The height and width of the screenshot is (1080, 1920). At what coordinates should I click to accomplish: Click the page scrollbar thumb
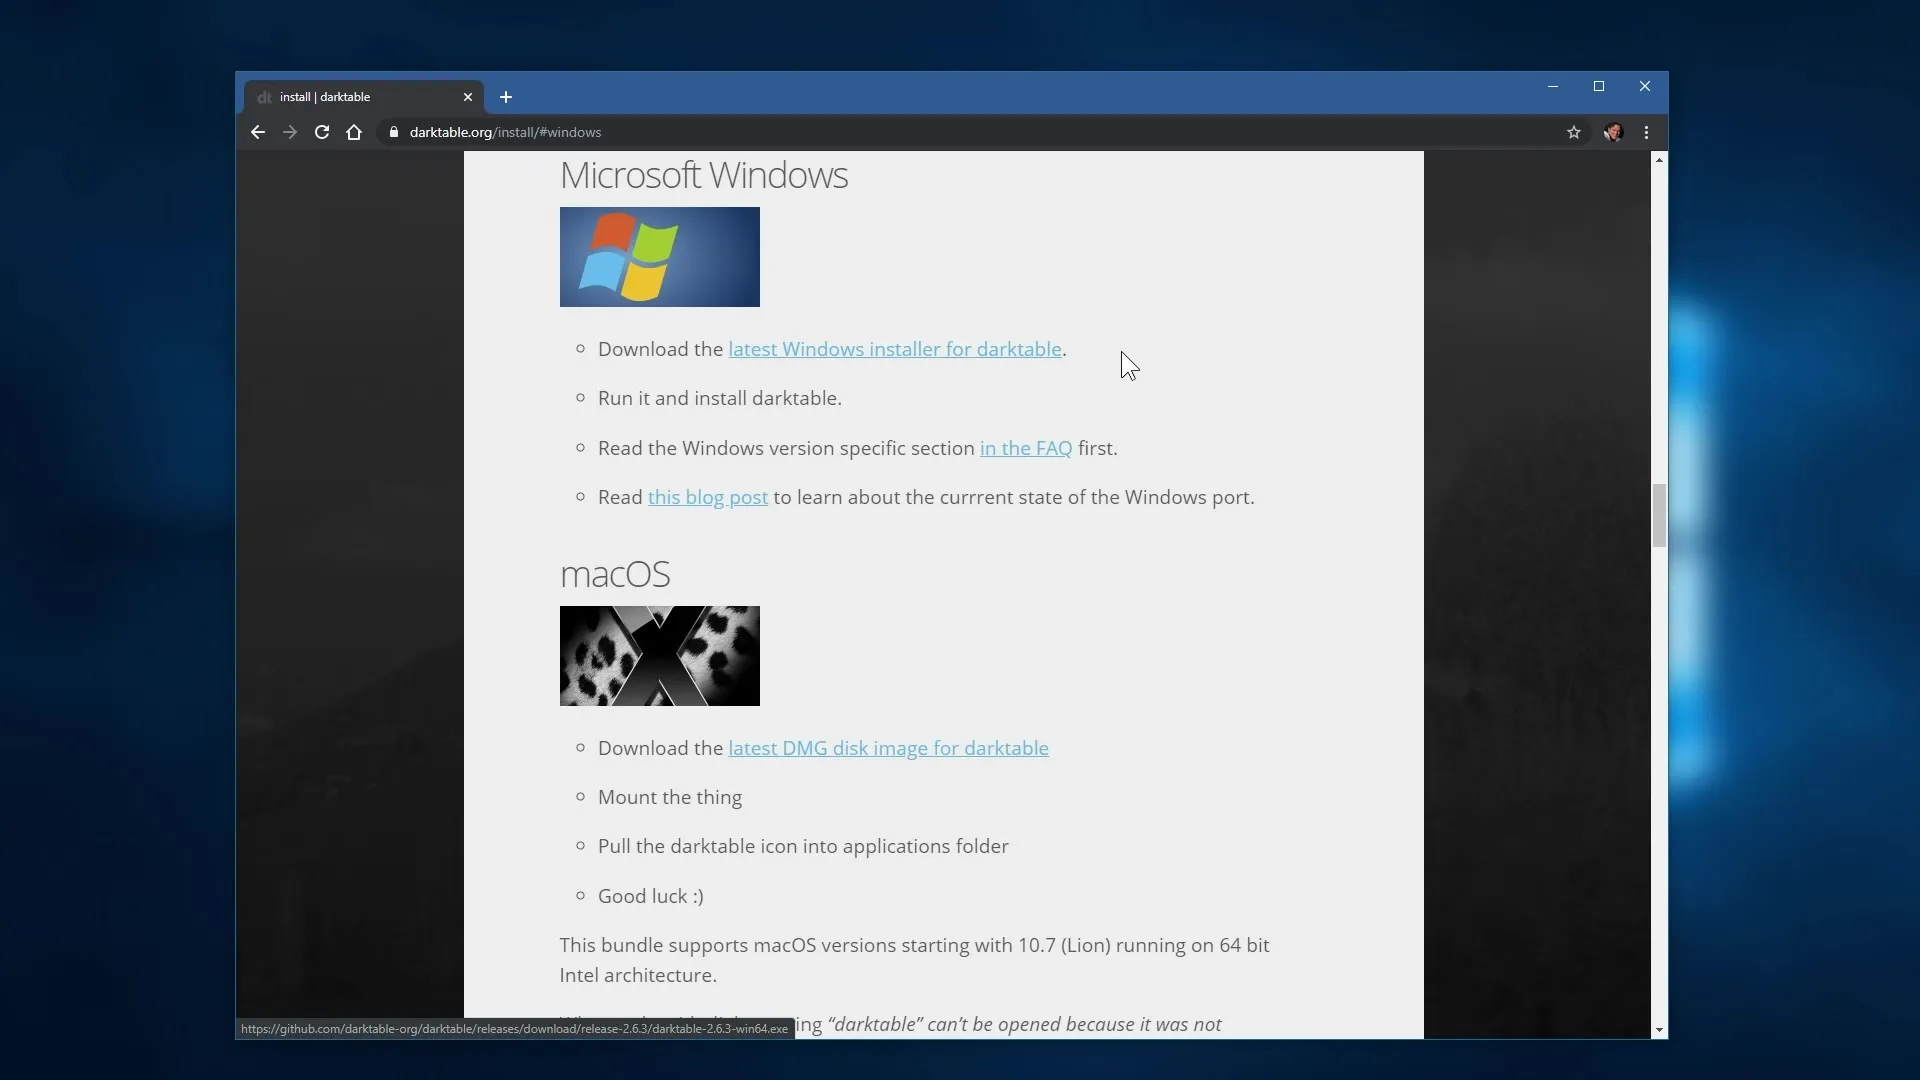tap(1659, 516)
